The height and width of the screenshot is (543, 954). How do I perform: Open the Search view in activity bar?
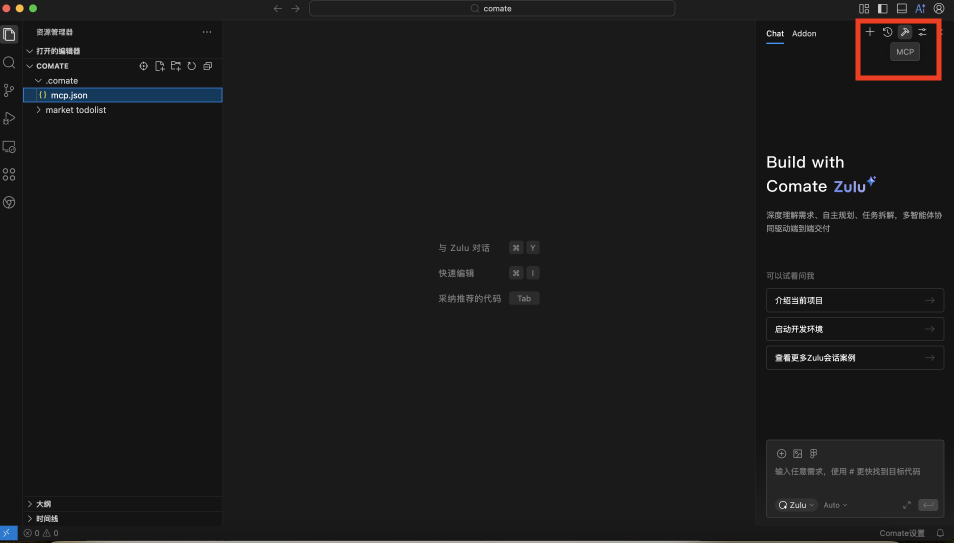pos(9,63)
